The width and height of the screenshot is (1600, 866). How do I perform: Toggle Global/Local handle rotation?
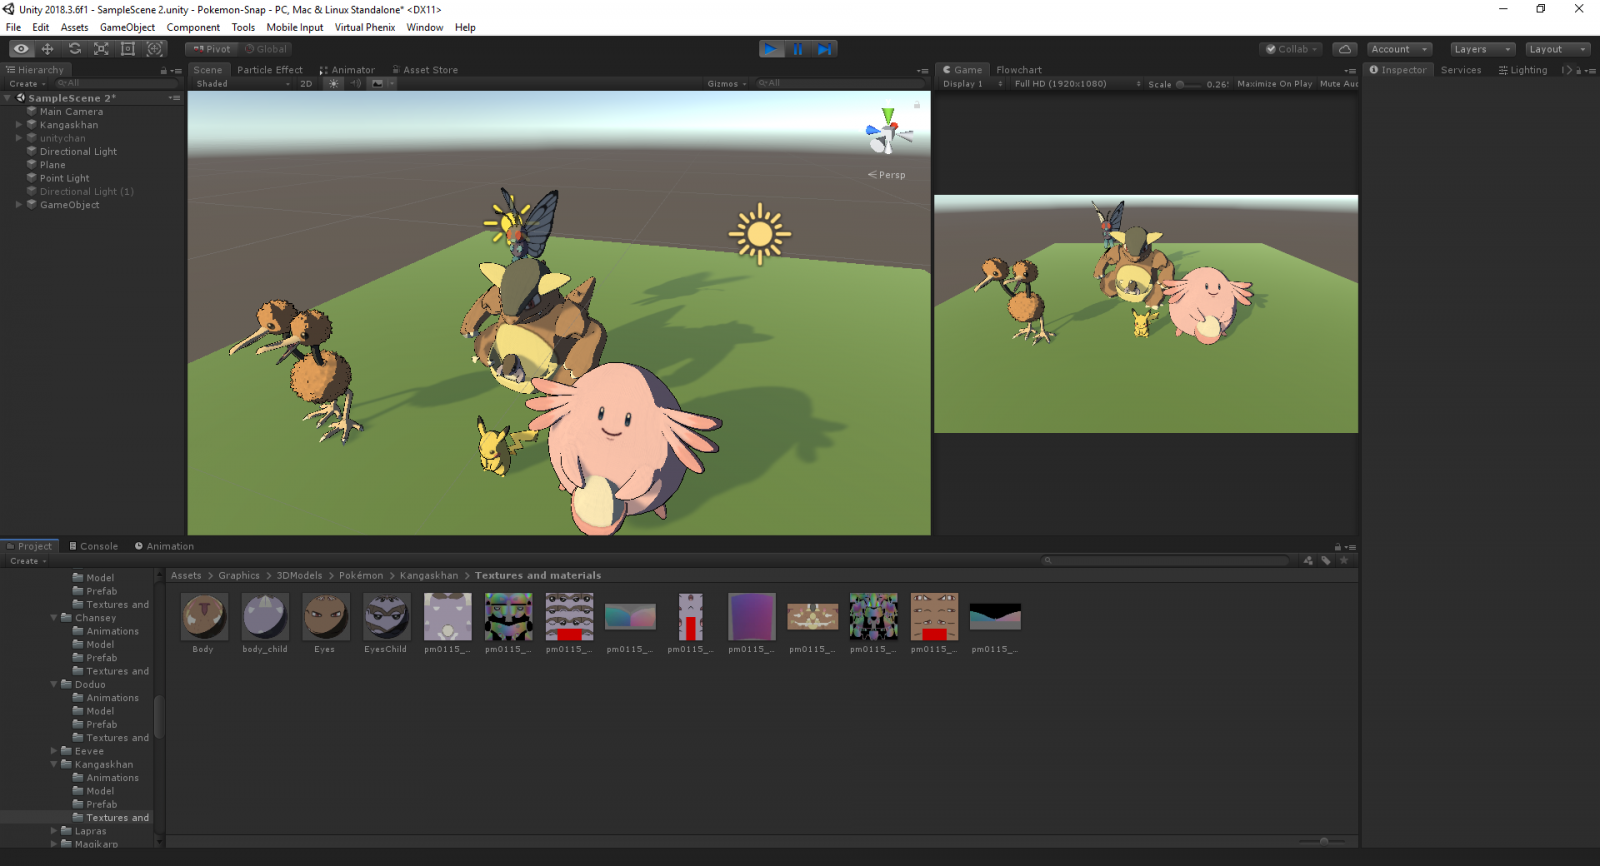266,49
